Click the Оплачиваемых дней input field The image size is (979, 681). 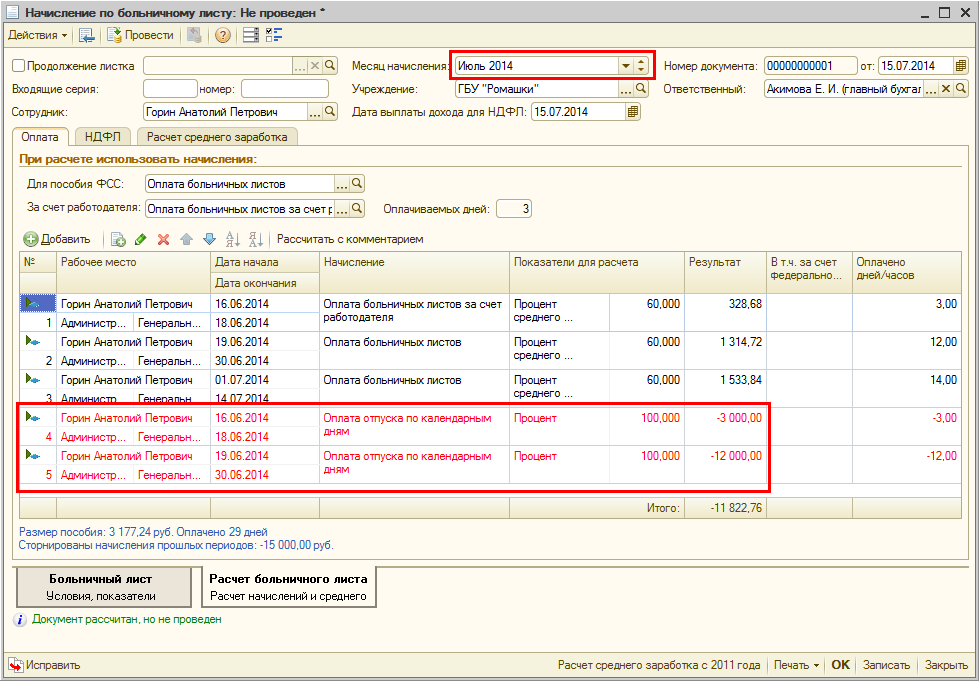point(513,209)
